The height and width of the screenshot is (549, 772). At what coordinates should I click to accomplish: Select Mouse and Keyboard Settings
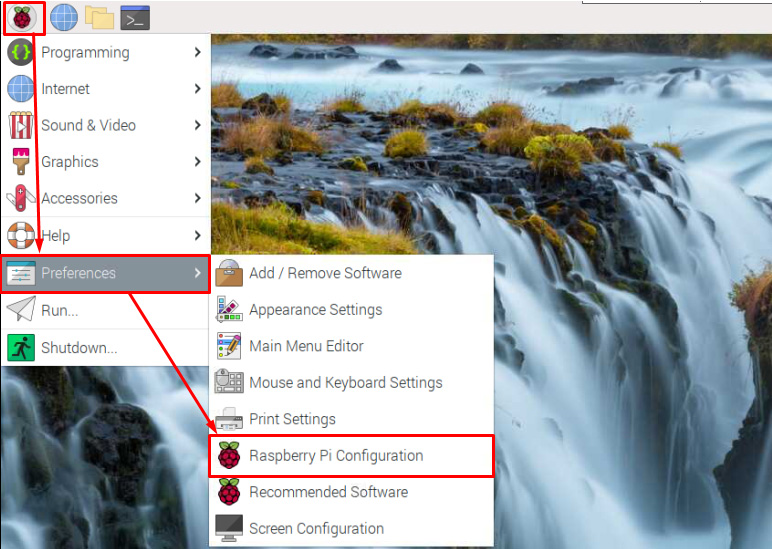point(345,382)
